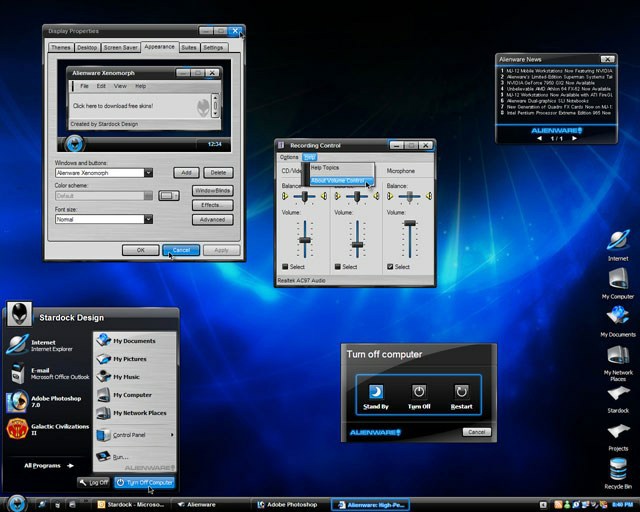
Task: Expand the Font size dropdown
Action: [148, 219]
